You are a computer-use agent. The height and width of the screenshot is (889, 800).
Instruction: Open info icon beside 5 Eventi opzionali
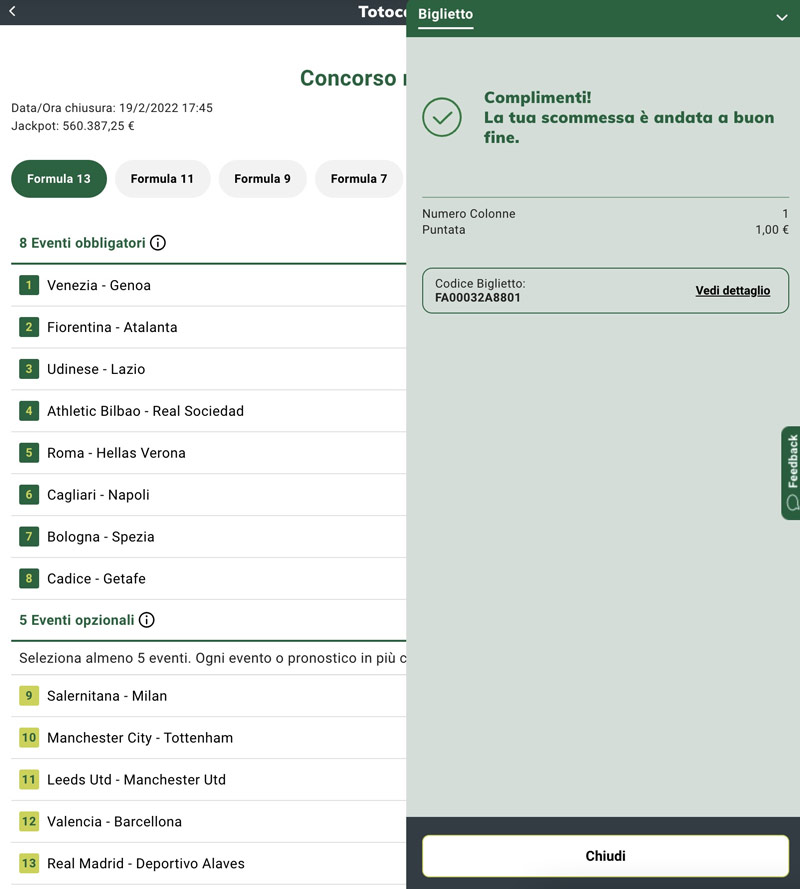point(147,620)
